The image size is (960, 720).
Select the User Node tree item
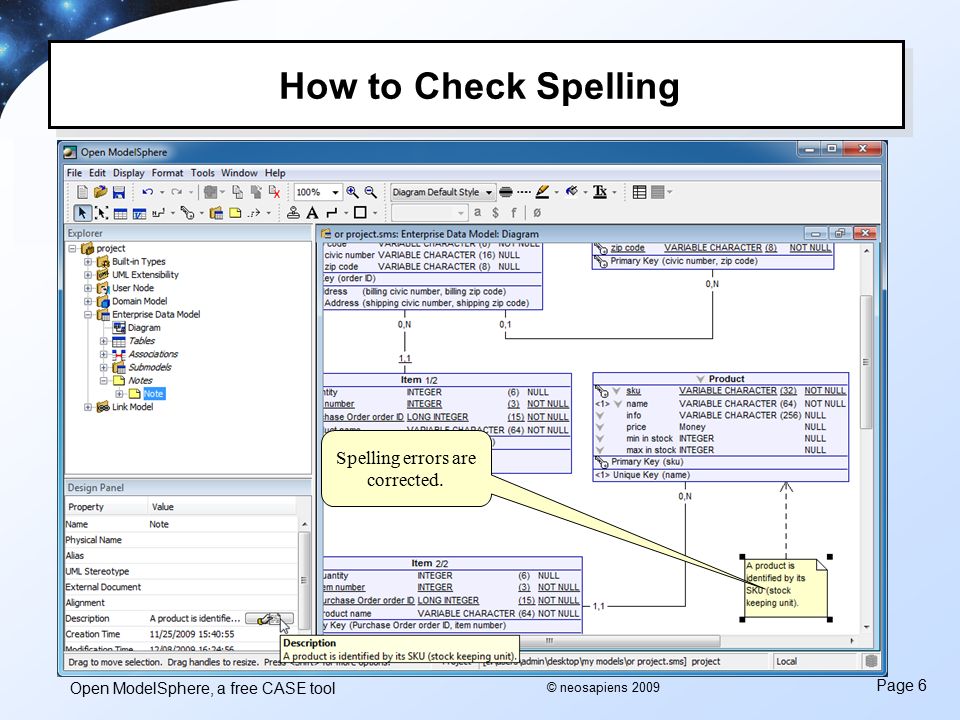(x=133, y=288)
